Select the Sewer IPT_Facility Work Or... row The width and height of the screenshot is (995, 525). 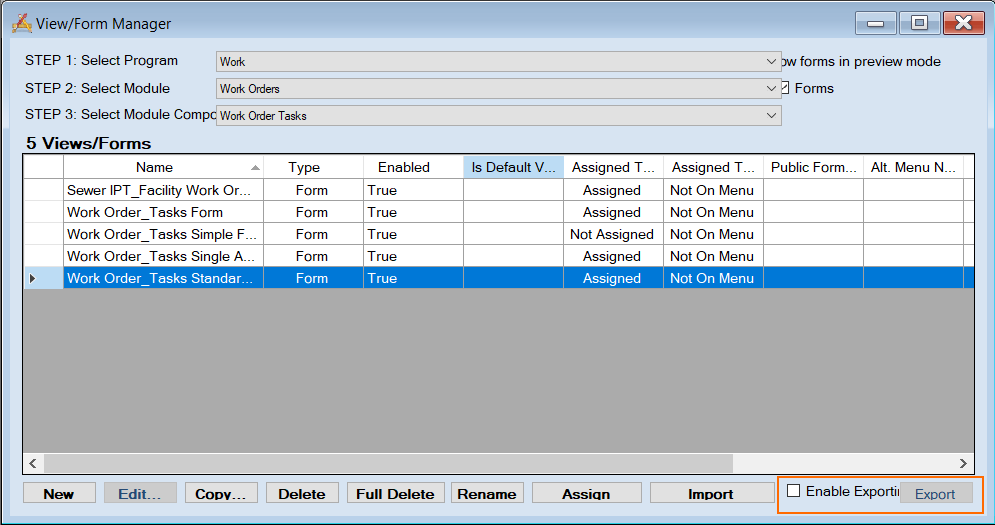tap(498, 190)
